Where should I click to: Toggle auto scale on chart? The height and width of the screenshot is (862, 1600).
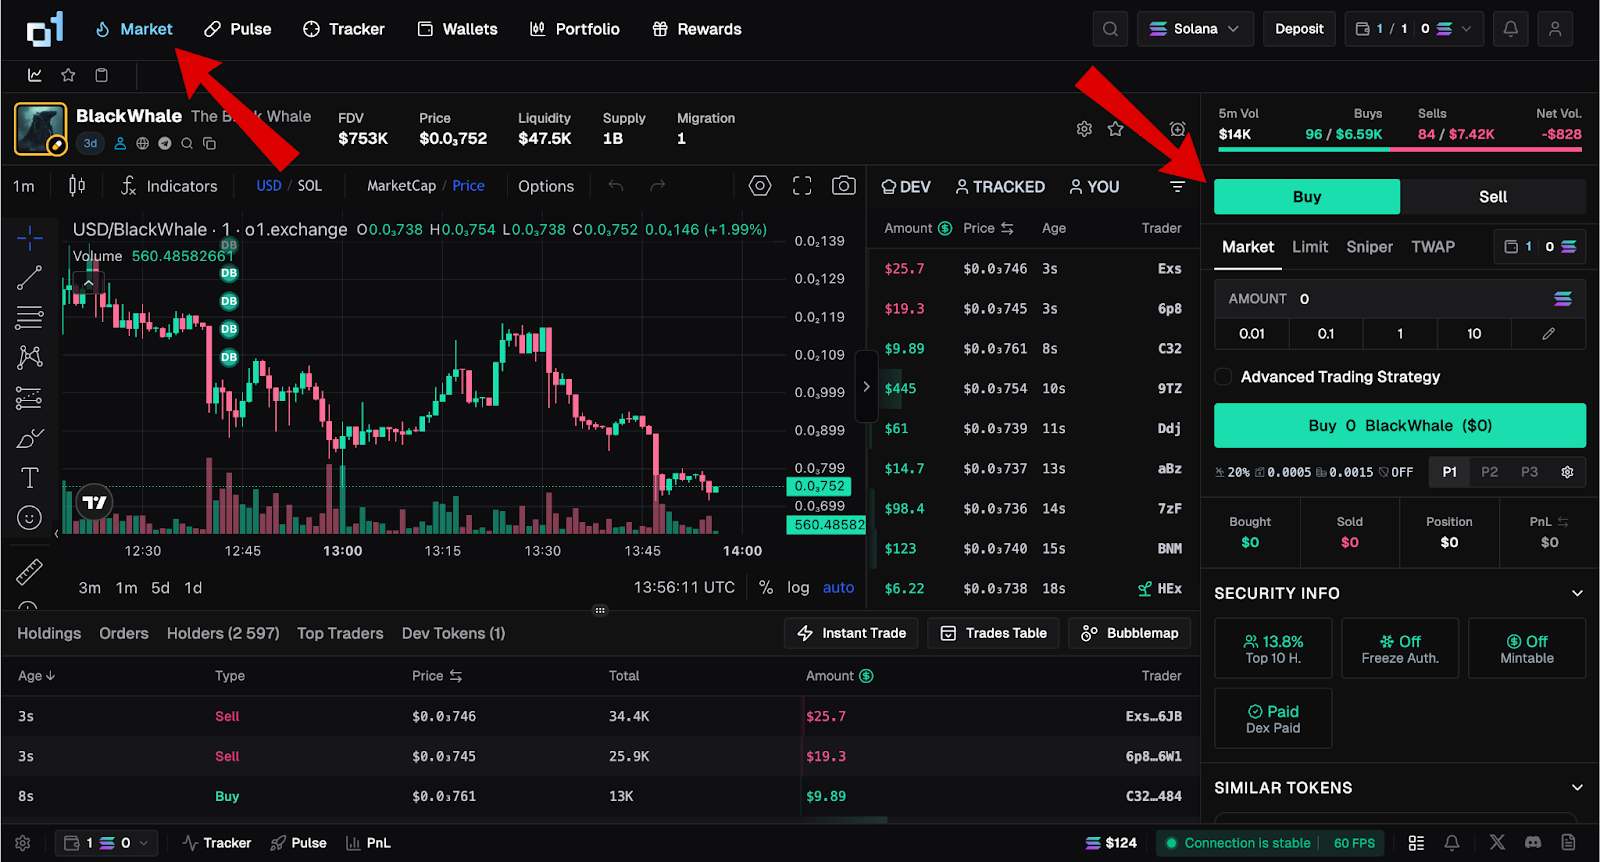click(838, 588)
